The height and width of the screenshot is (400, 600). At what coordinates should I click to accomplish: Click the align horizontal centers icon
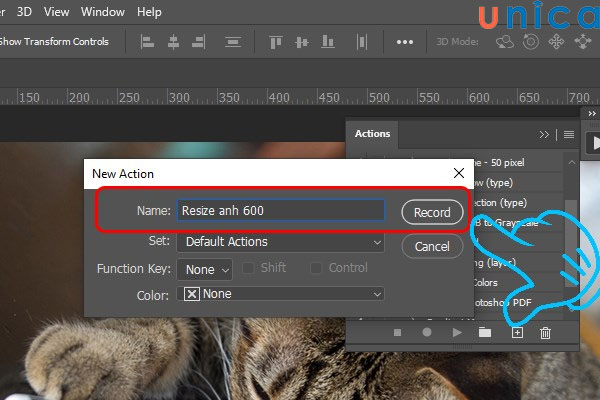tap(173, 42)
